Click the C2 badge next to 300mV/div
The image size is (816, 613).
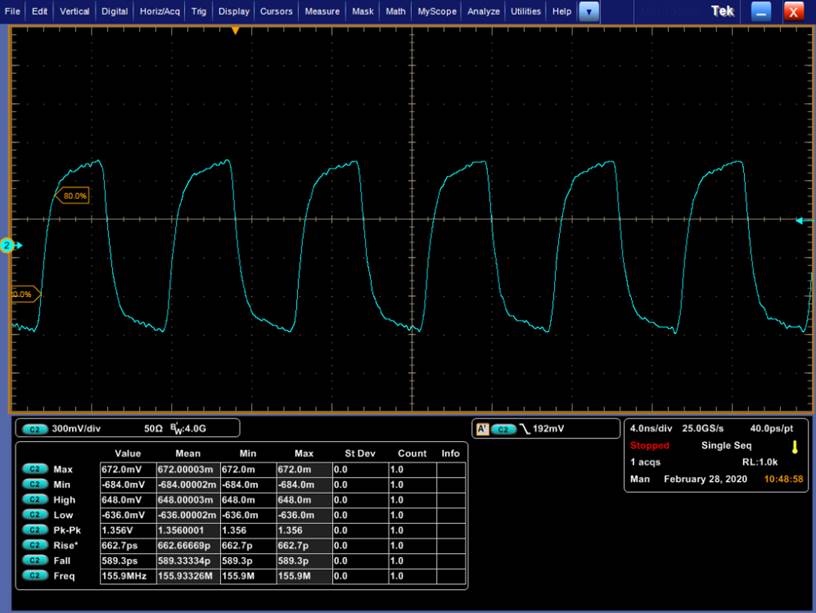coord(34,429)
